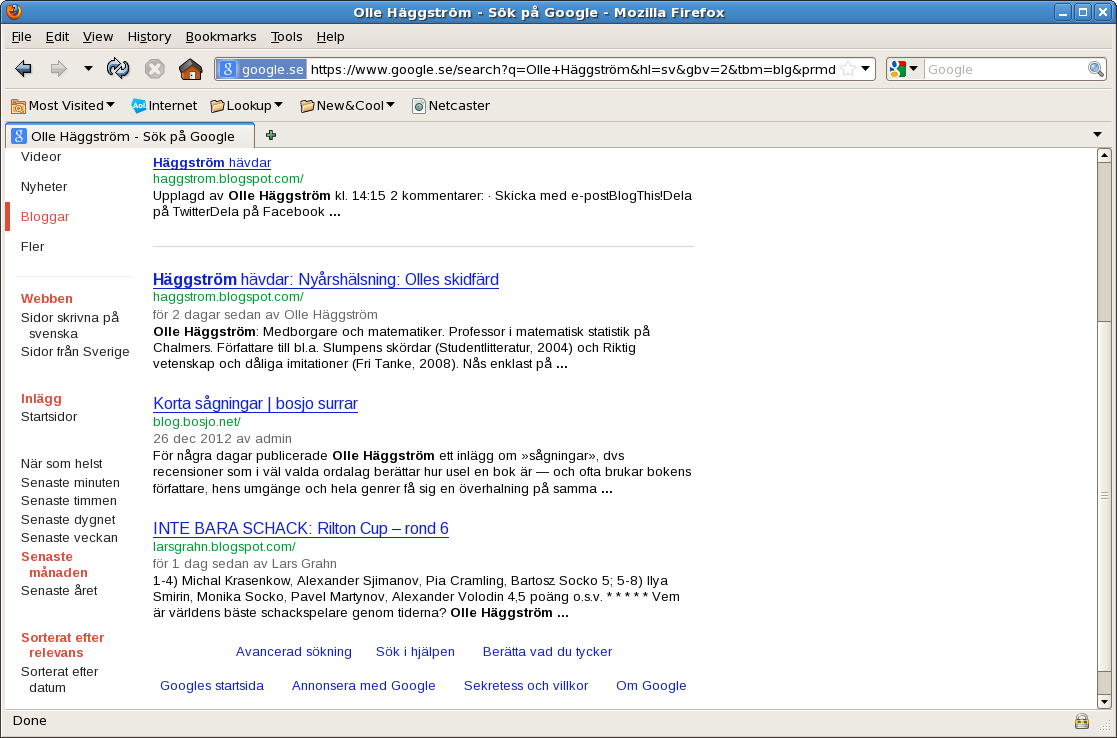Open Sekretess och villkor link
This screenshot has height=738, width=1117.
[x=526, y=686]
